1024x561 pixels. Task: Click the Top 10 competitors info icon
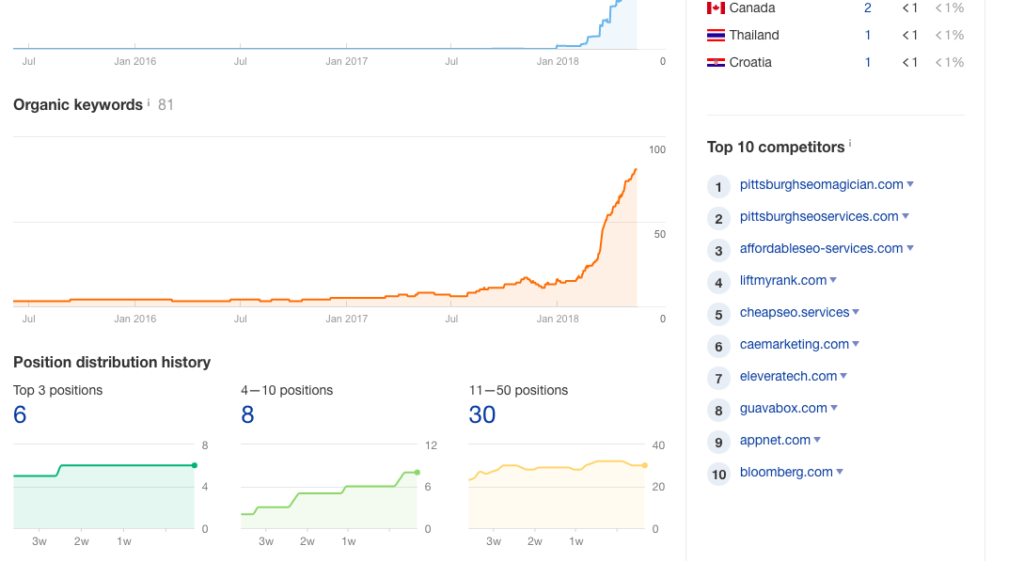pyautogui.click(x=850, y=144)
